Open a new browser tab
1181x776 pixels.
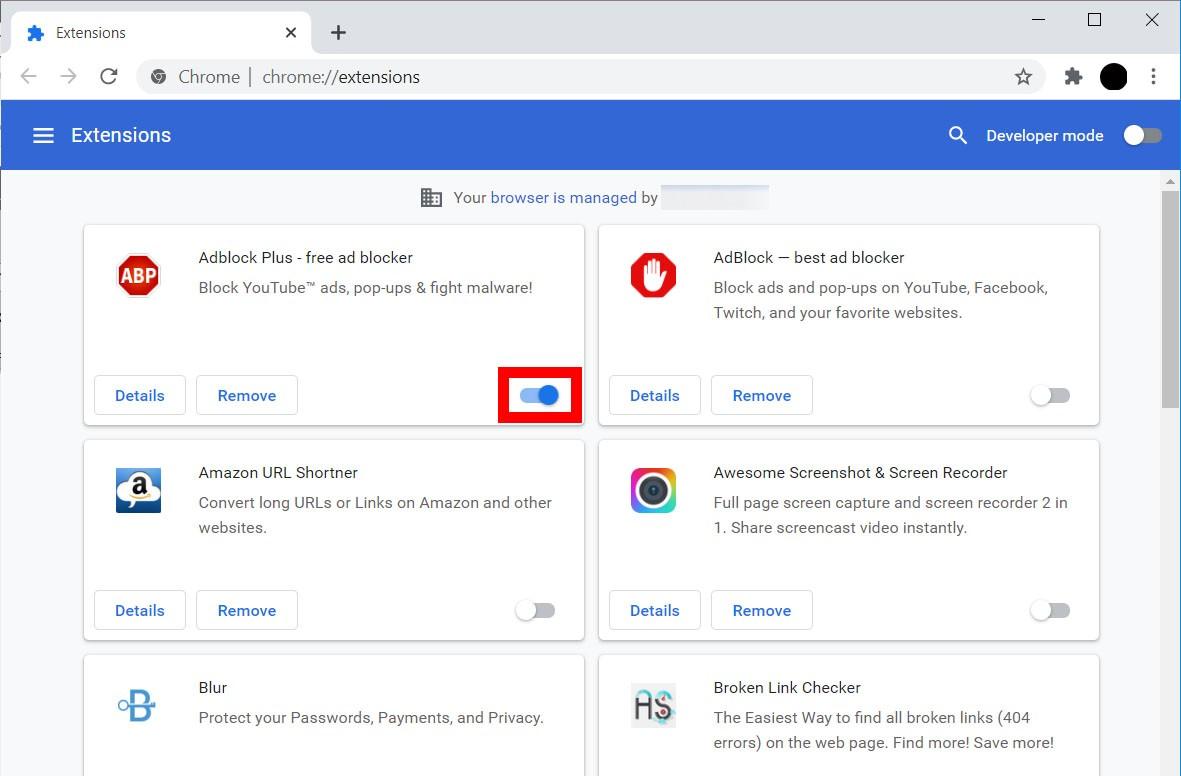pos(338,32)
